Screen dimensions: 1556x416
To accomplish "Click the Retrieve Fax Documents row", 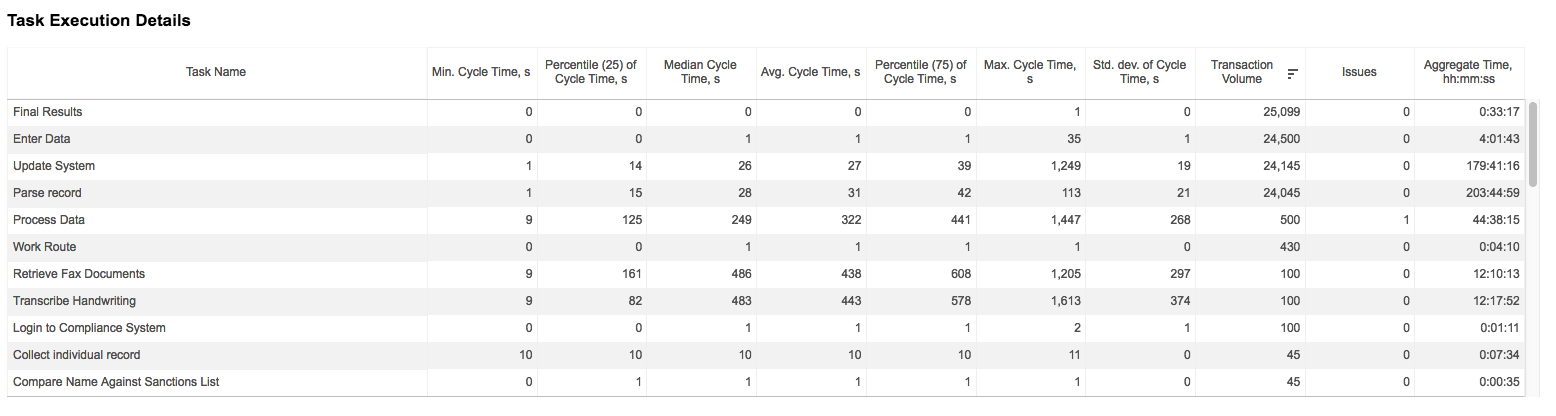I will 766,274.
